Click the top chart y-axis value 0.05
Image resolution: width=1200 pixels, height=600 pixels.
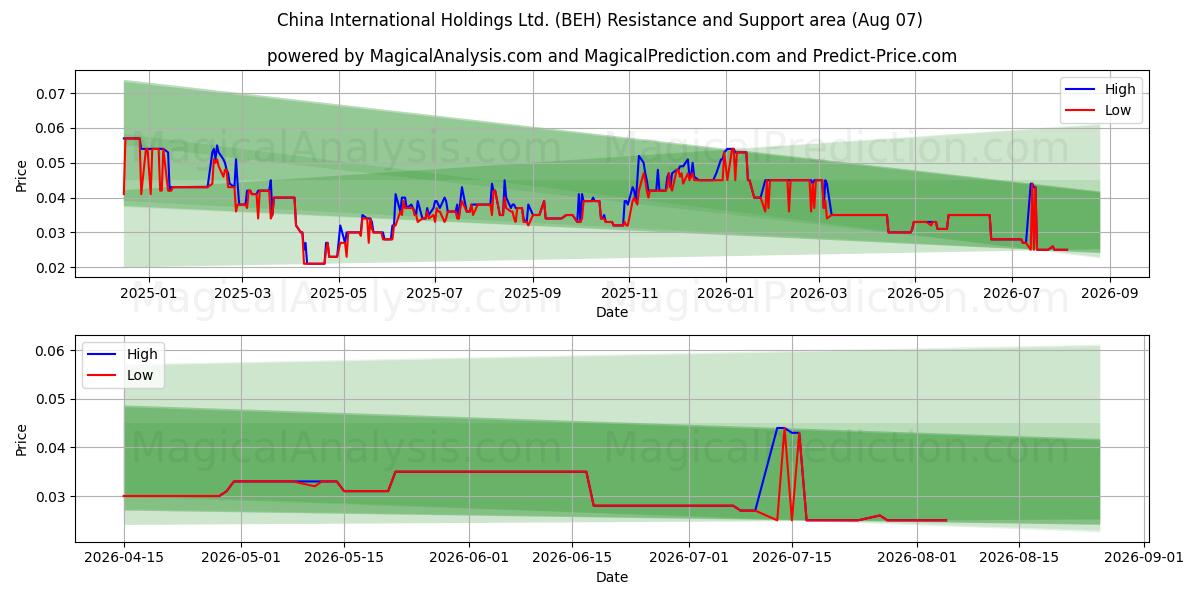[x=51, y=163]
